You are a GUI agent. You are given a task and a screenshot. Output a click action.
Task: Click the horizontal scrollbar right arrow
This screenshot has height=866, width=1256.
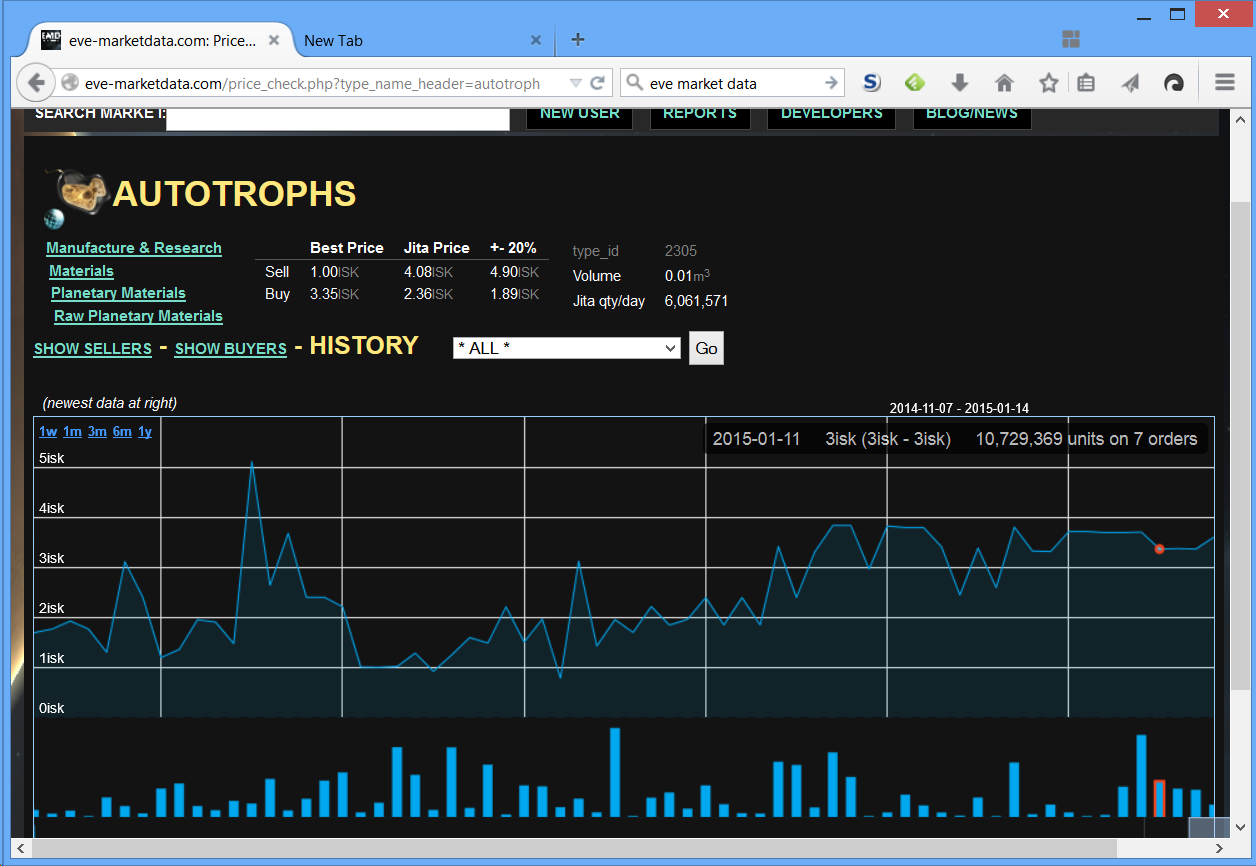[x=1219, y=848]
